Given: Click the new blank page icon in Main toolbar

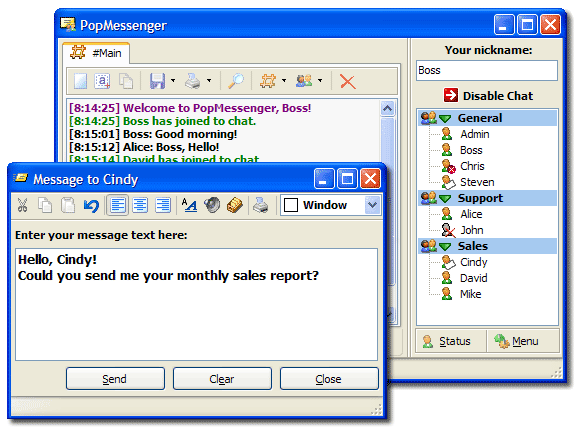Looking at the screenshot, I should point(80,81).
